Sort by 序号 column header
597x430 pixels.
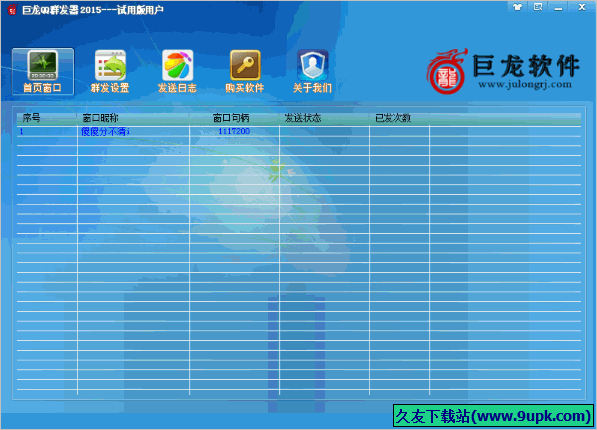click(47, 118)
